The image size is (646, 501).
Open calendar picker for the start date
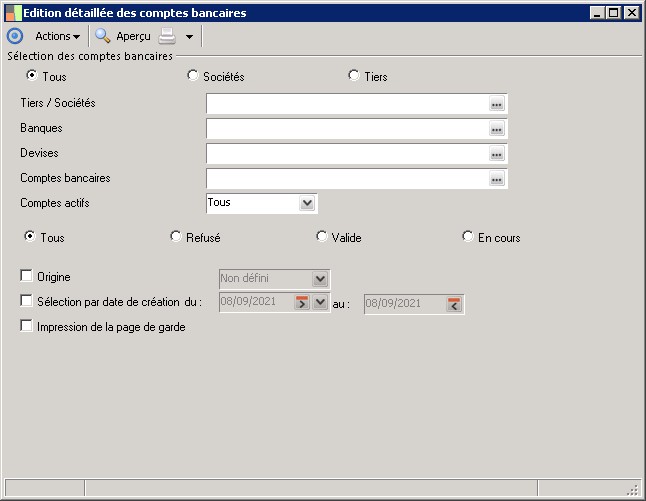click(302, 303)
